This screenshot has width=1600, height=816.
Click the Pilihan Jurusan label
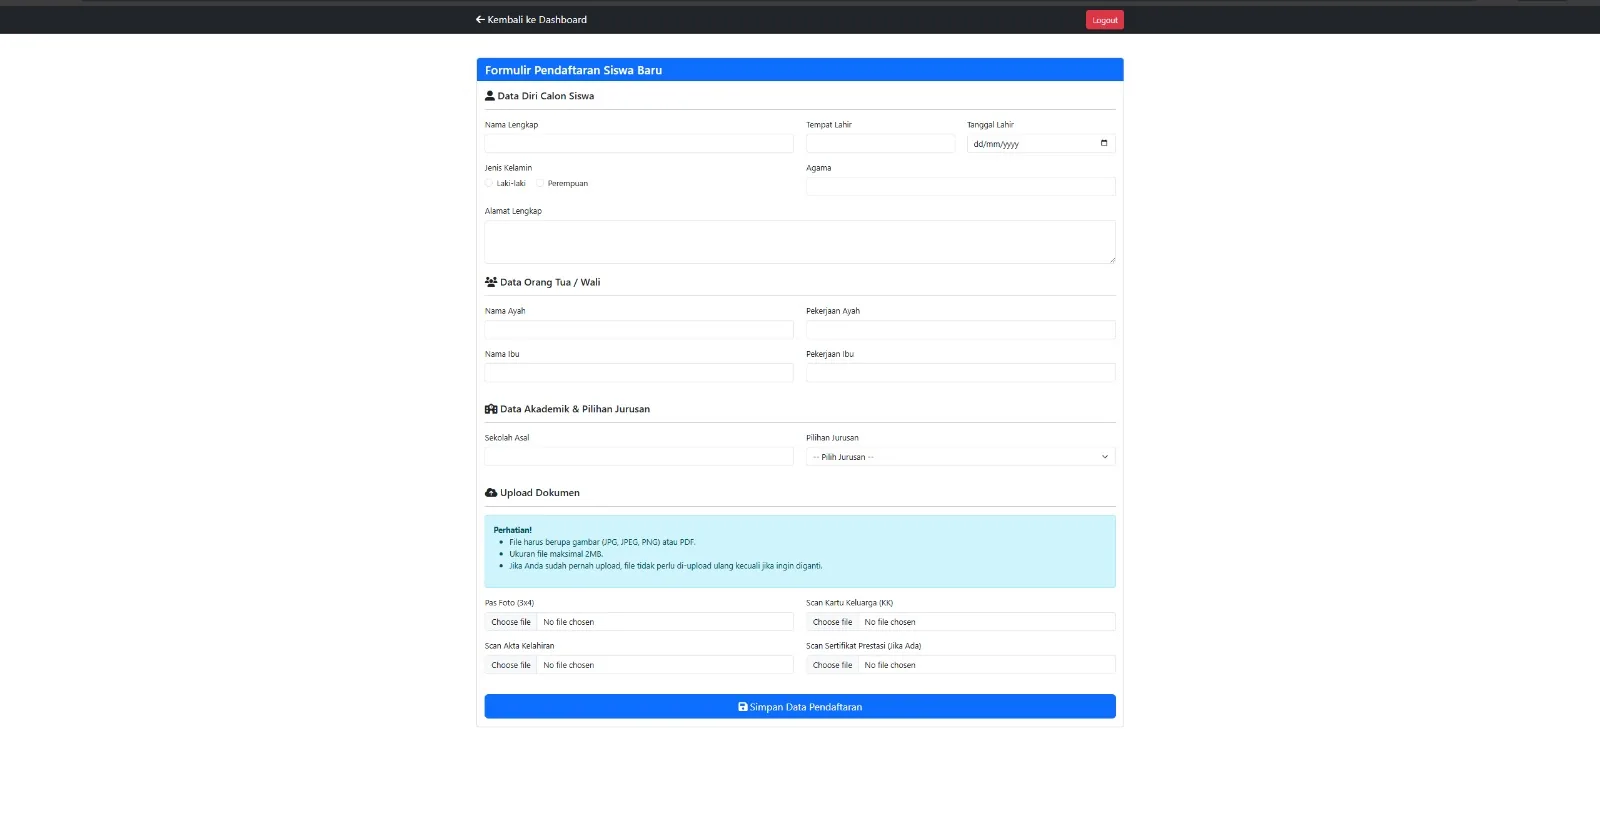833,438
